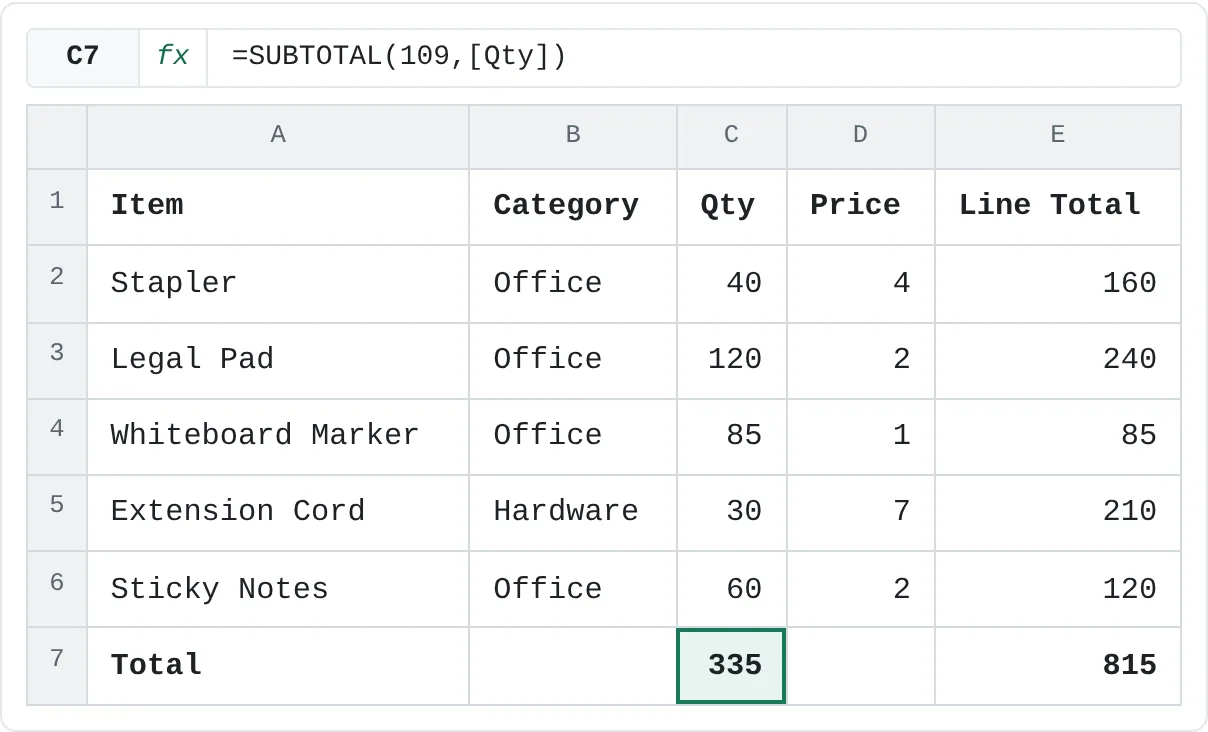Select row 6 header
Image resolution: width=1208 pixels, height=732 pixels.
tap(57, 589)
